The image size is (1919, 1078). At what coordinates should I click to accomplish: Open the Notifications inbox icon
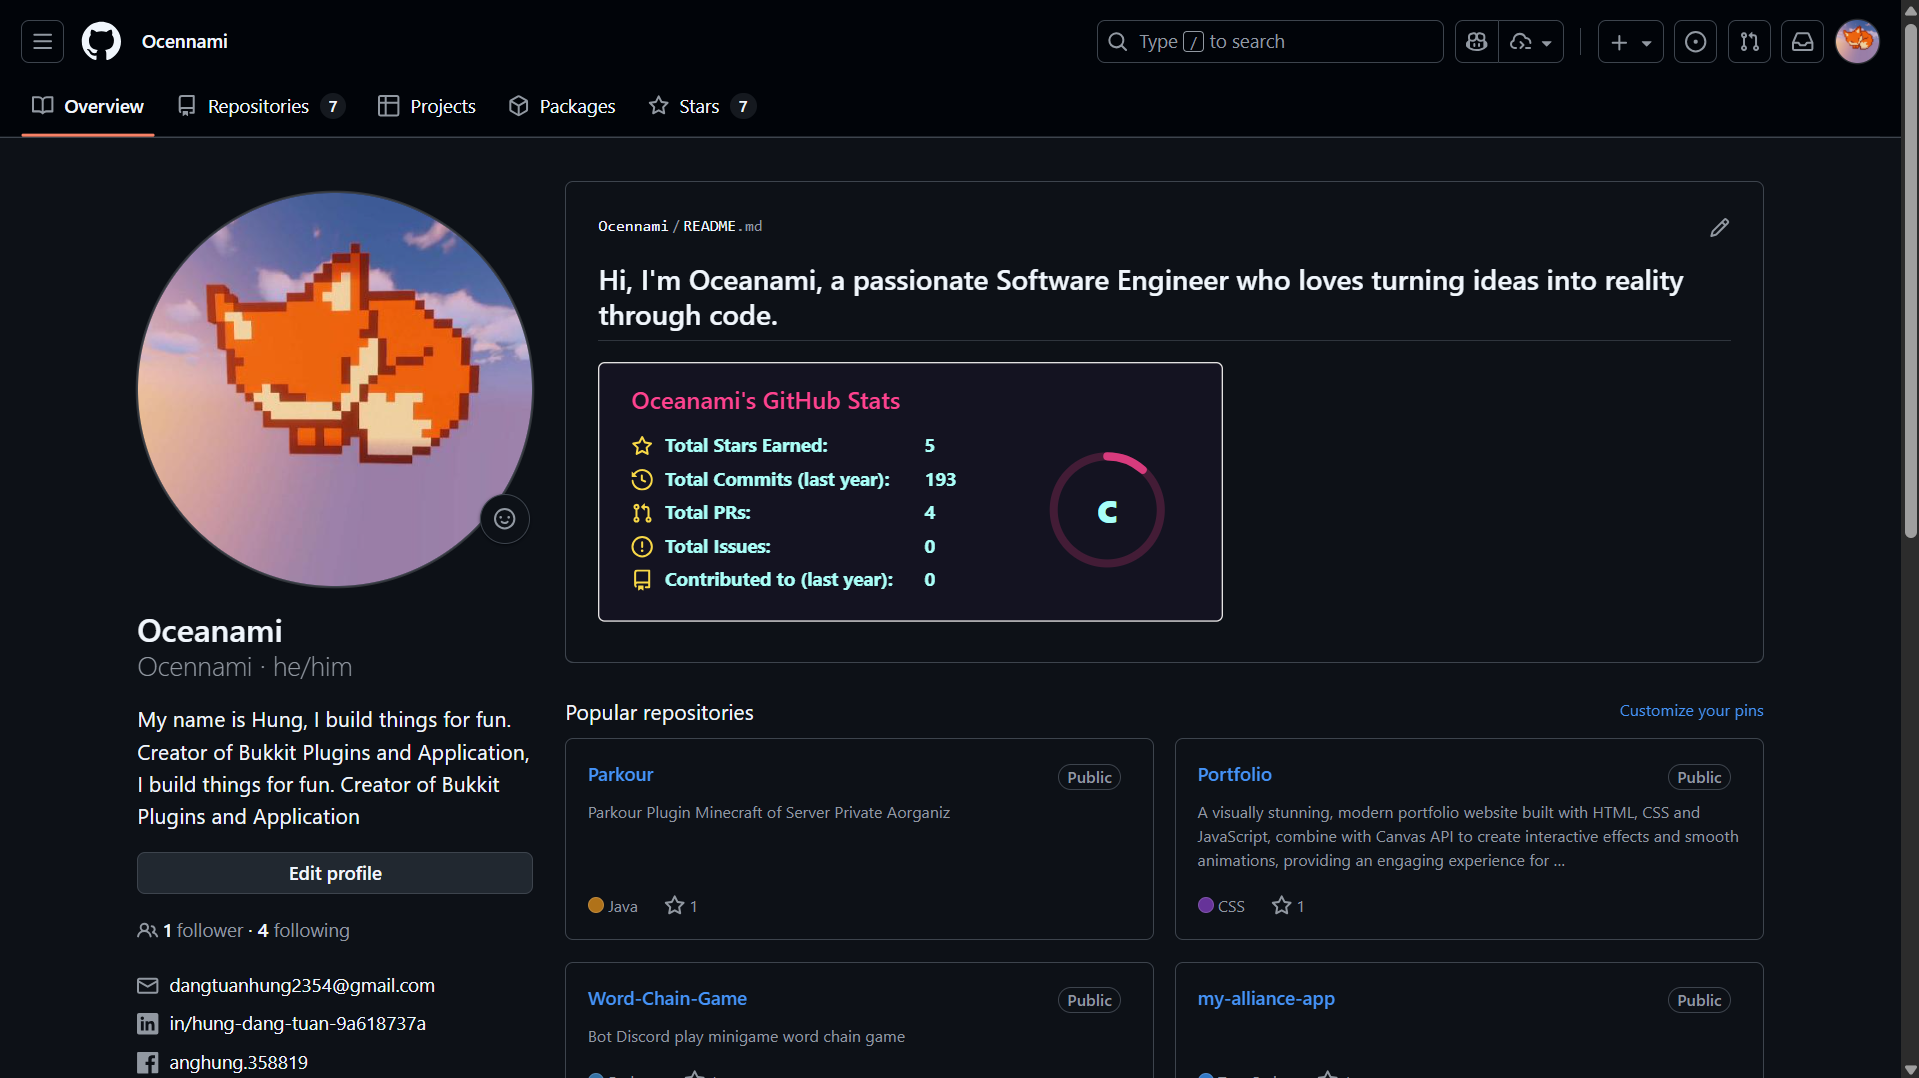click(x=1802, y=42)
